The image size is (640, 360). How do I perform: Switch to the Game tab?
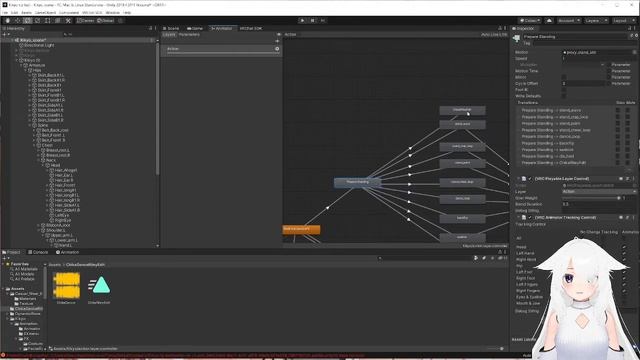[195, 28]
